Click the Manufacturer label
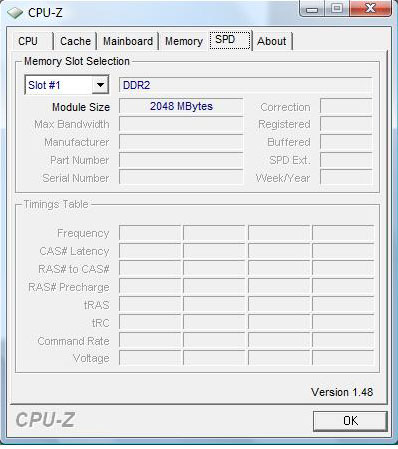 coord(77,142)
